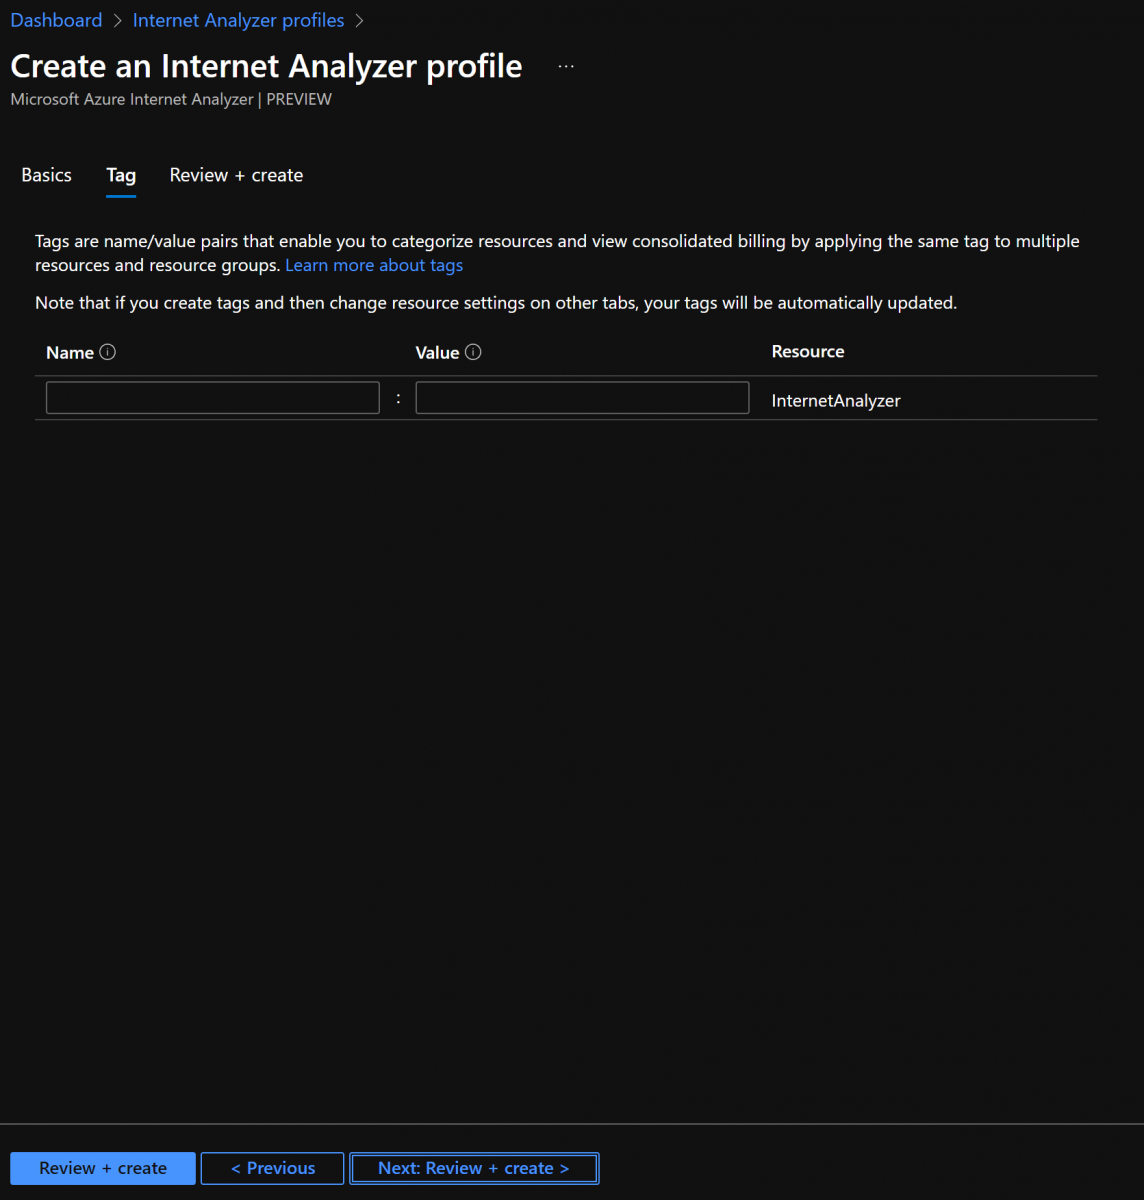This screenshot has width=1144, height=1200.
Task: Click the Name column label
Action: coord(70,353)
